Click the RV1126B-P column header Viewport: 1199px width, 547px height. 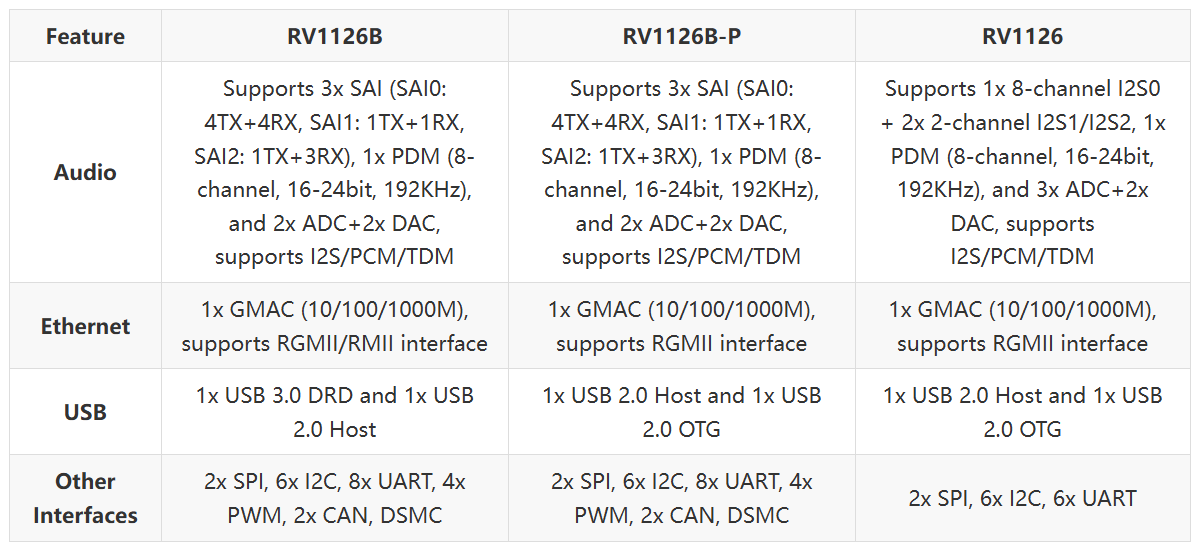[681, 37]
